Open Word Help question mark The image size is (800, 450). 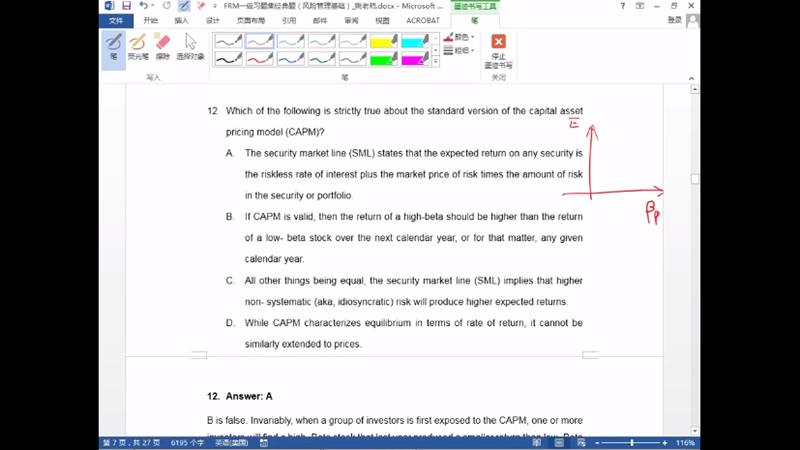pos(622,6)
